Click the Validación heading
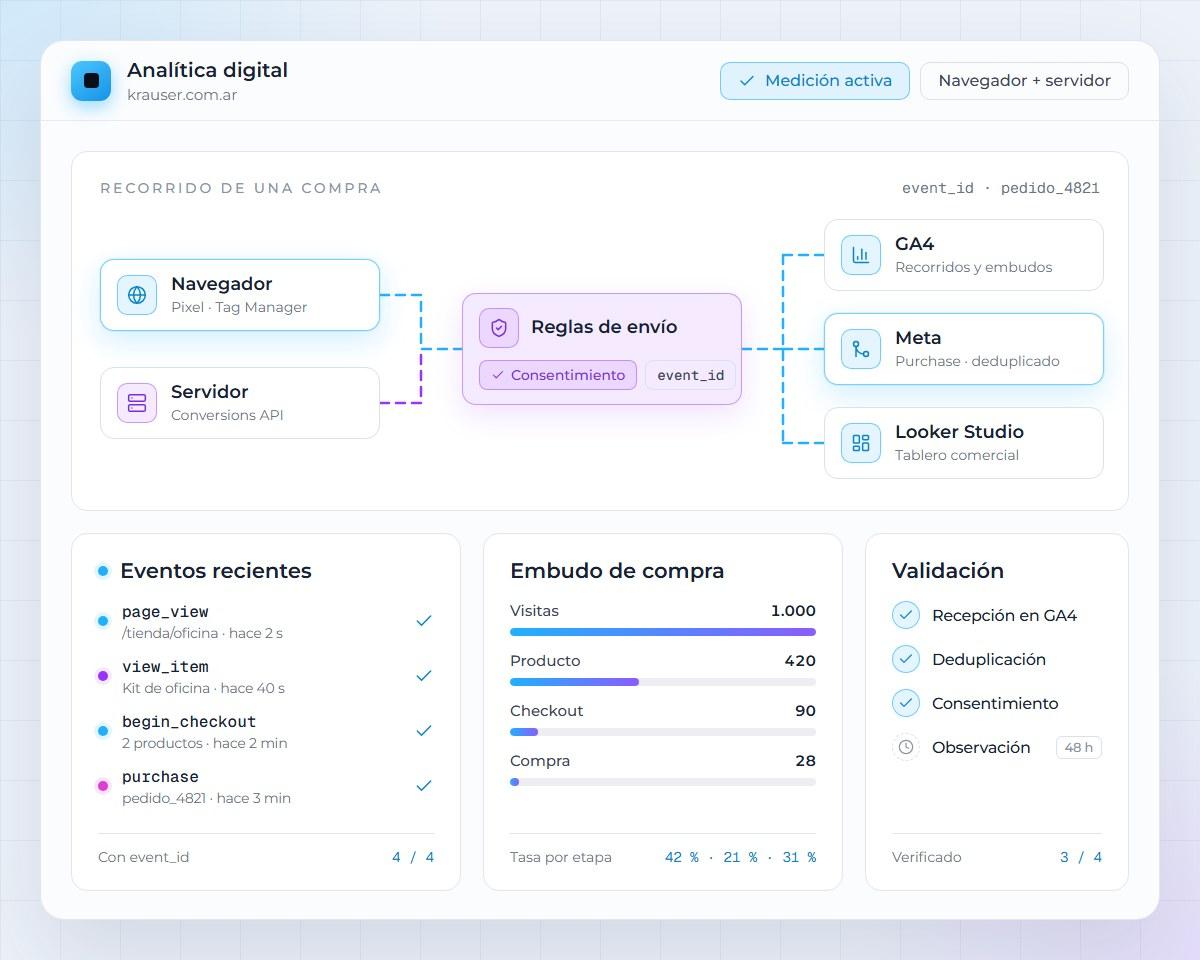1200x960 pixels. point(948,571)
